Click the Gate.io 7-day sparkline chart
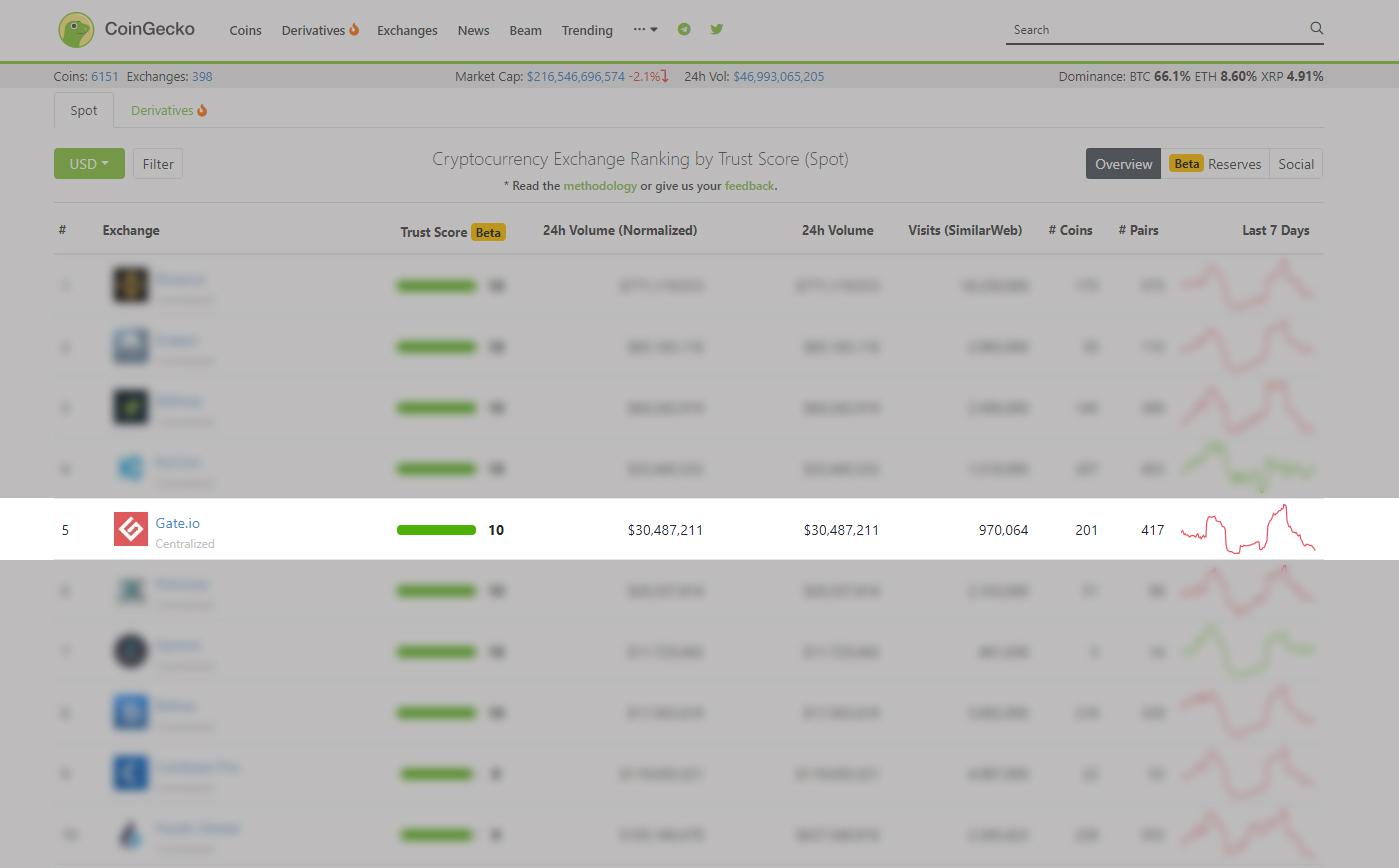The image size is (1399, 868). click(1248, 529)
